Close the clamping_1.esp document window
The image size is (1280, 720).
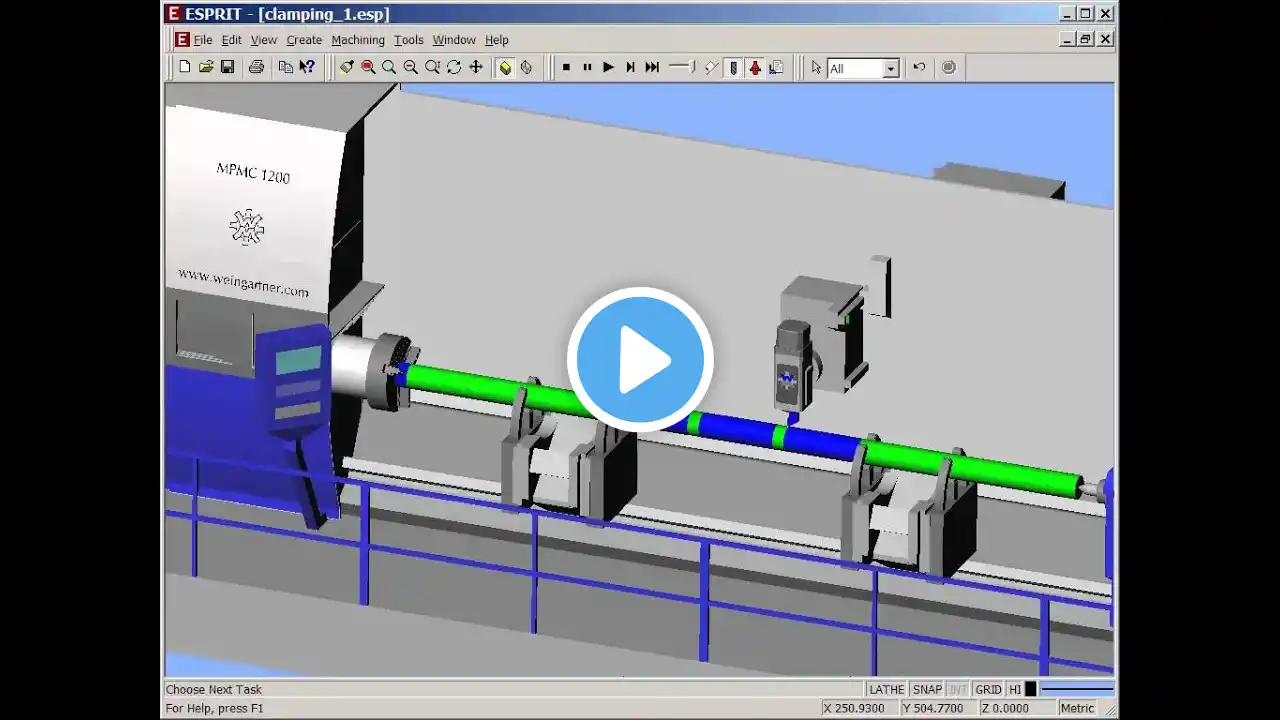(1106, 39)
